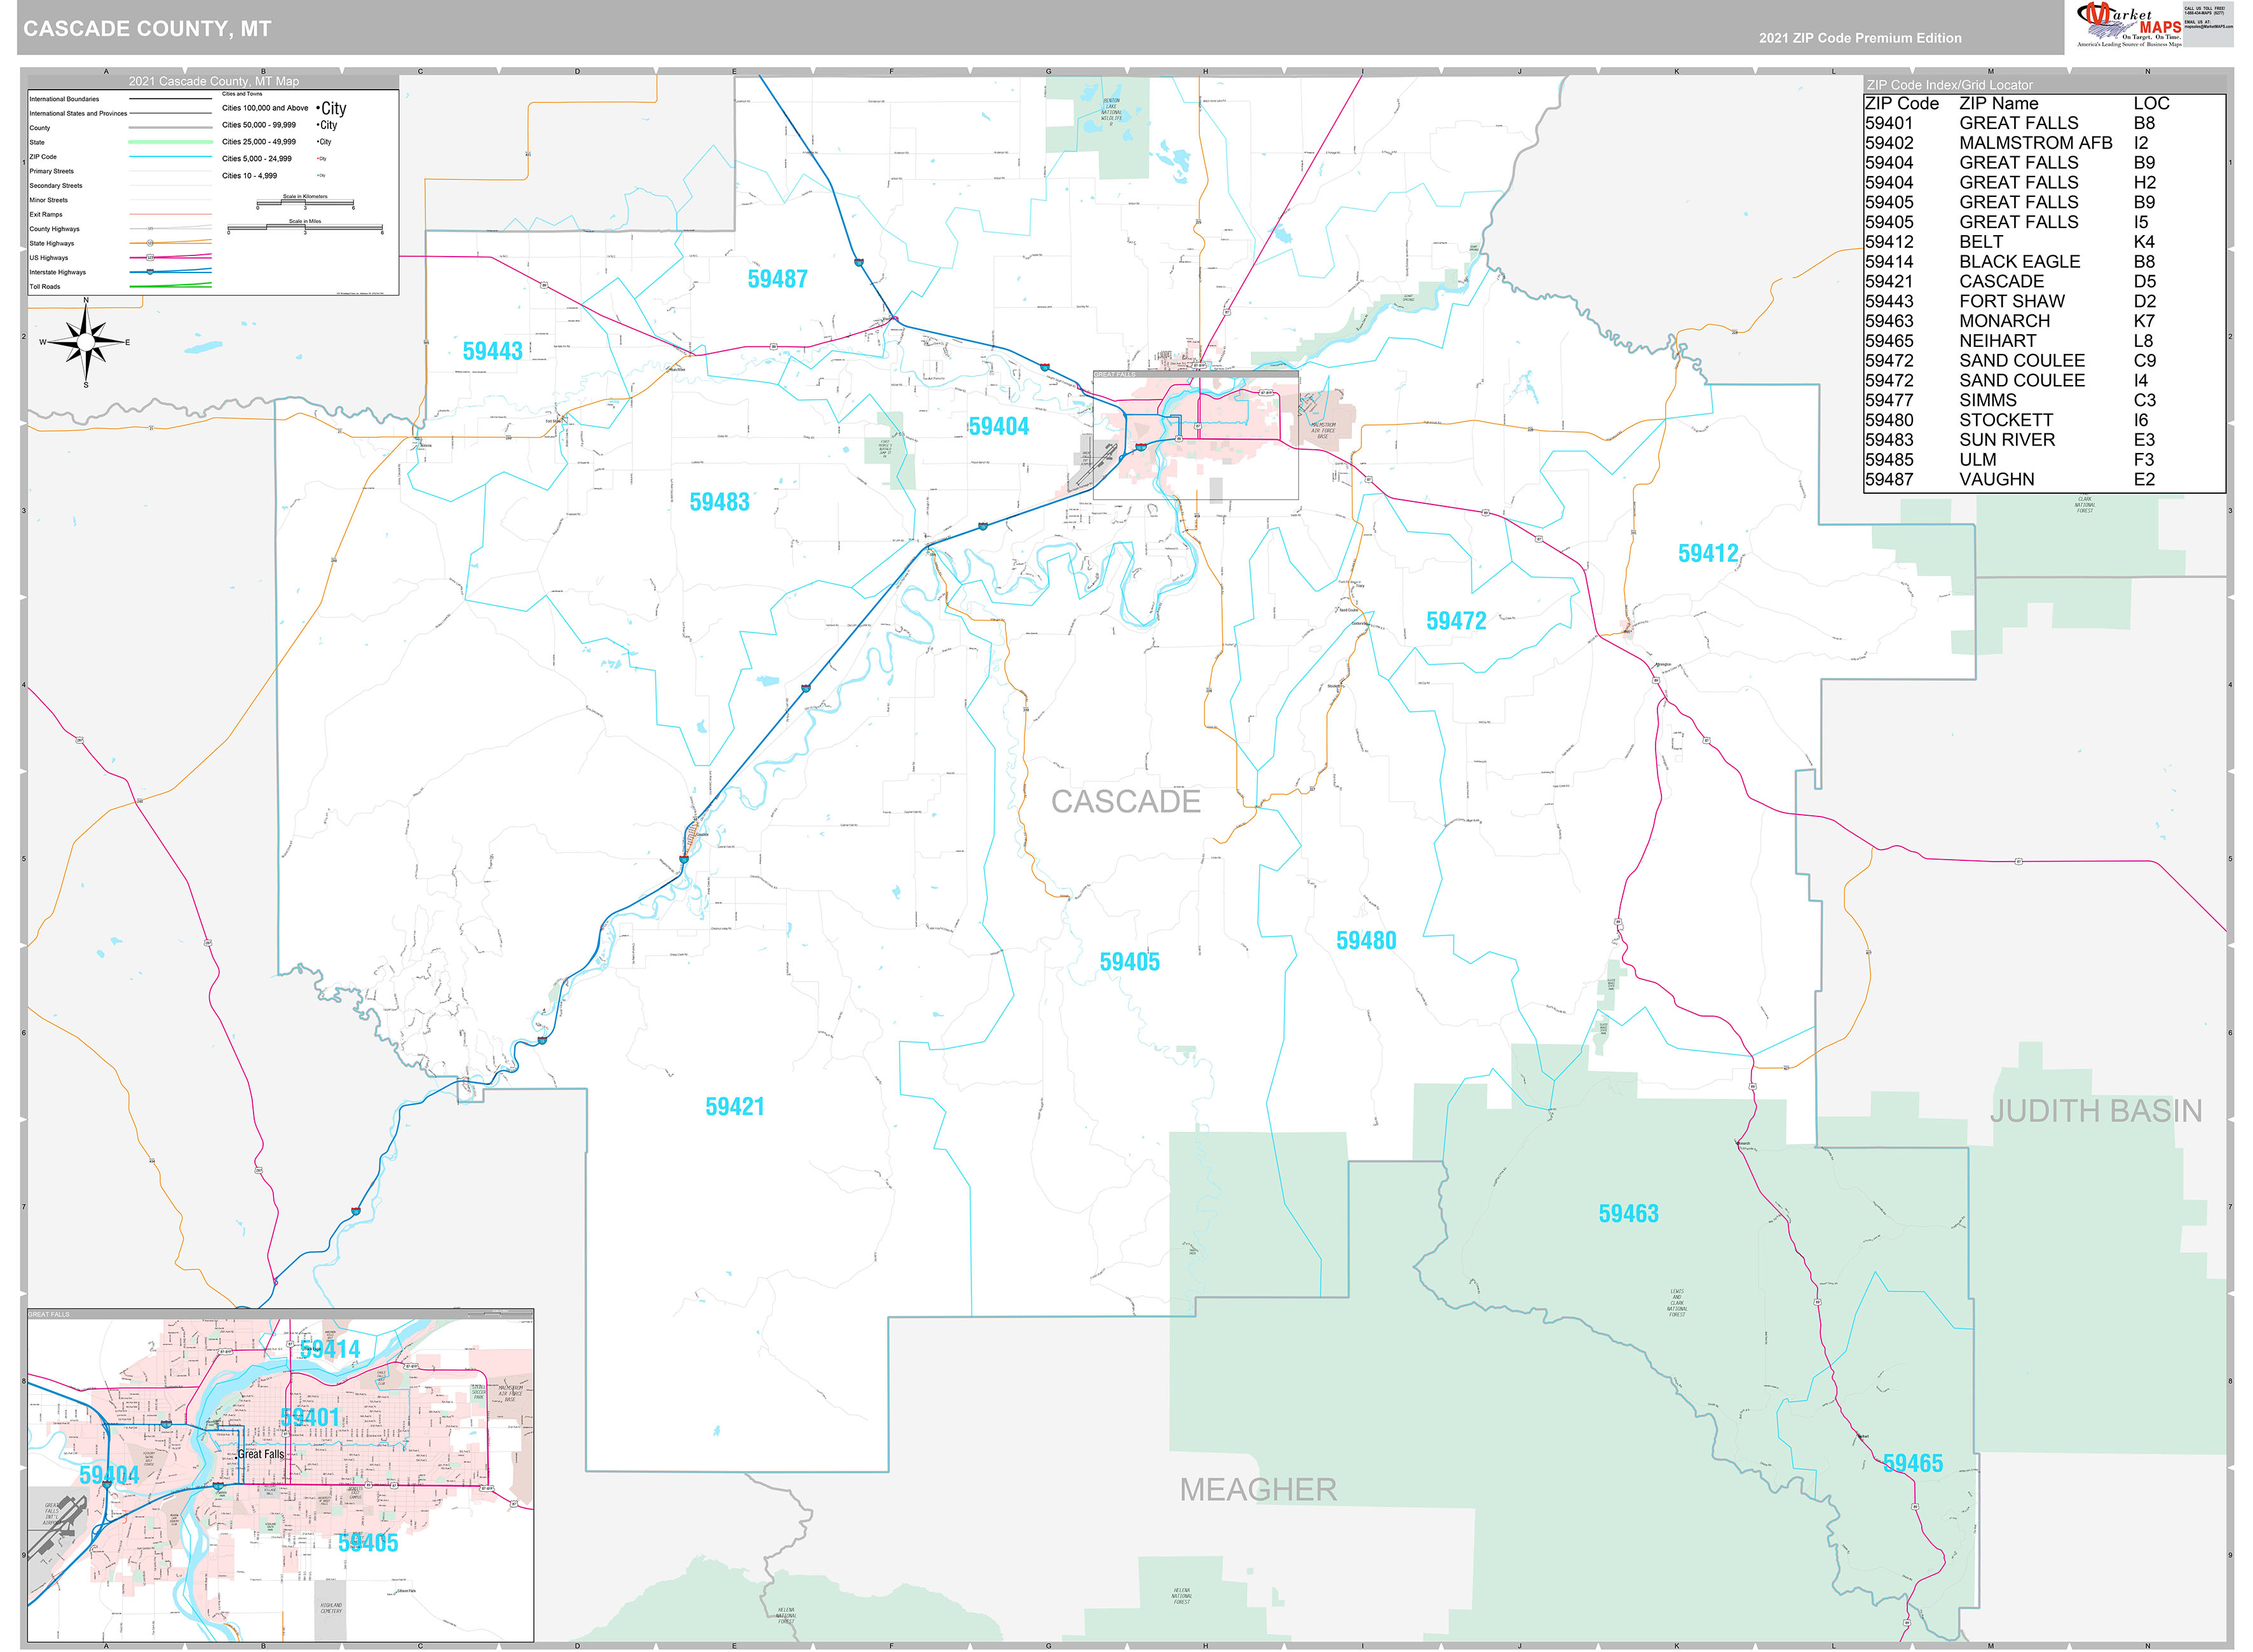Click the green State line sample in legend
The image size is (2253, 1652).
tap(170, 143)
